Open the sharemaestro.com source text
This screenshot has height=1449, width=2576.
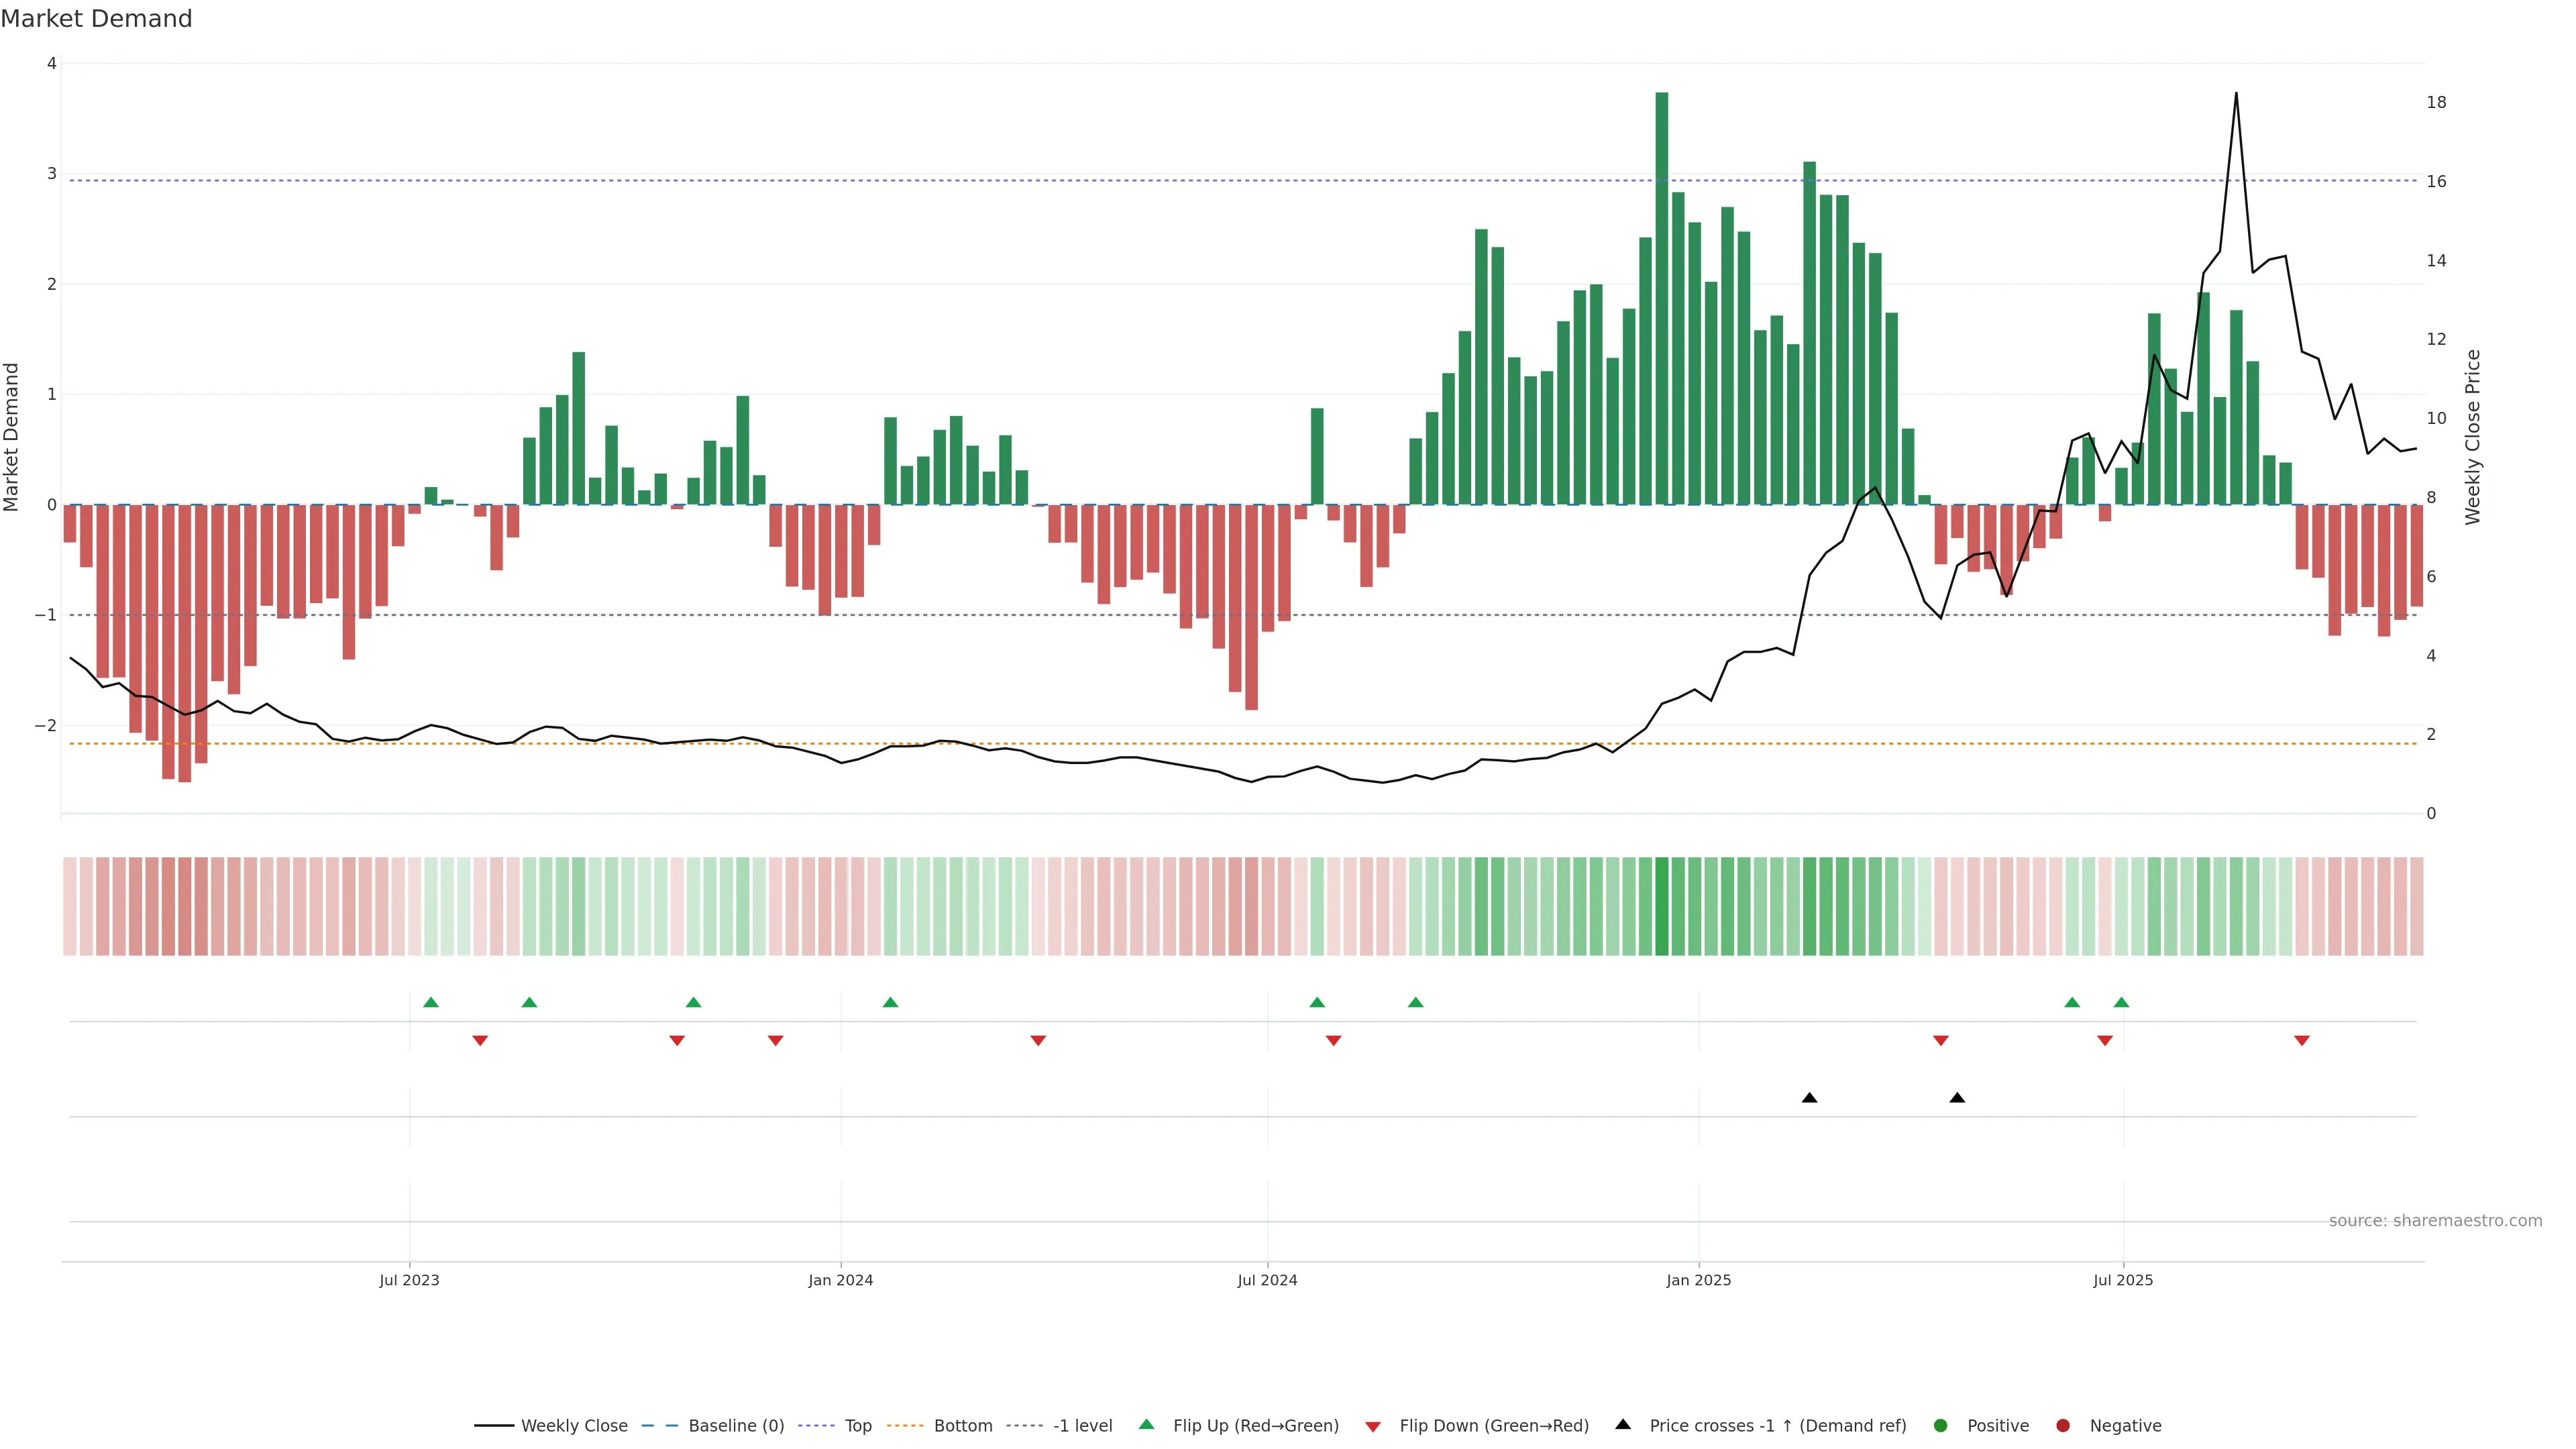point(2435,1220)
